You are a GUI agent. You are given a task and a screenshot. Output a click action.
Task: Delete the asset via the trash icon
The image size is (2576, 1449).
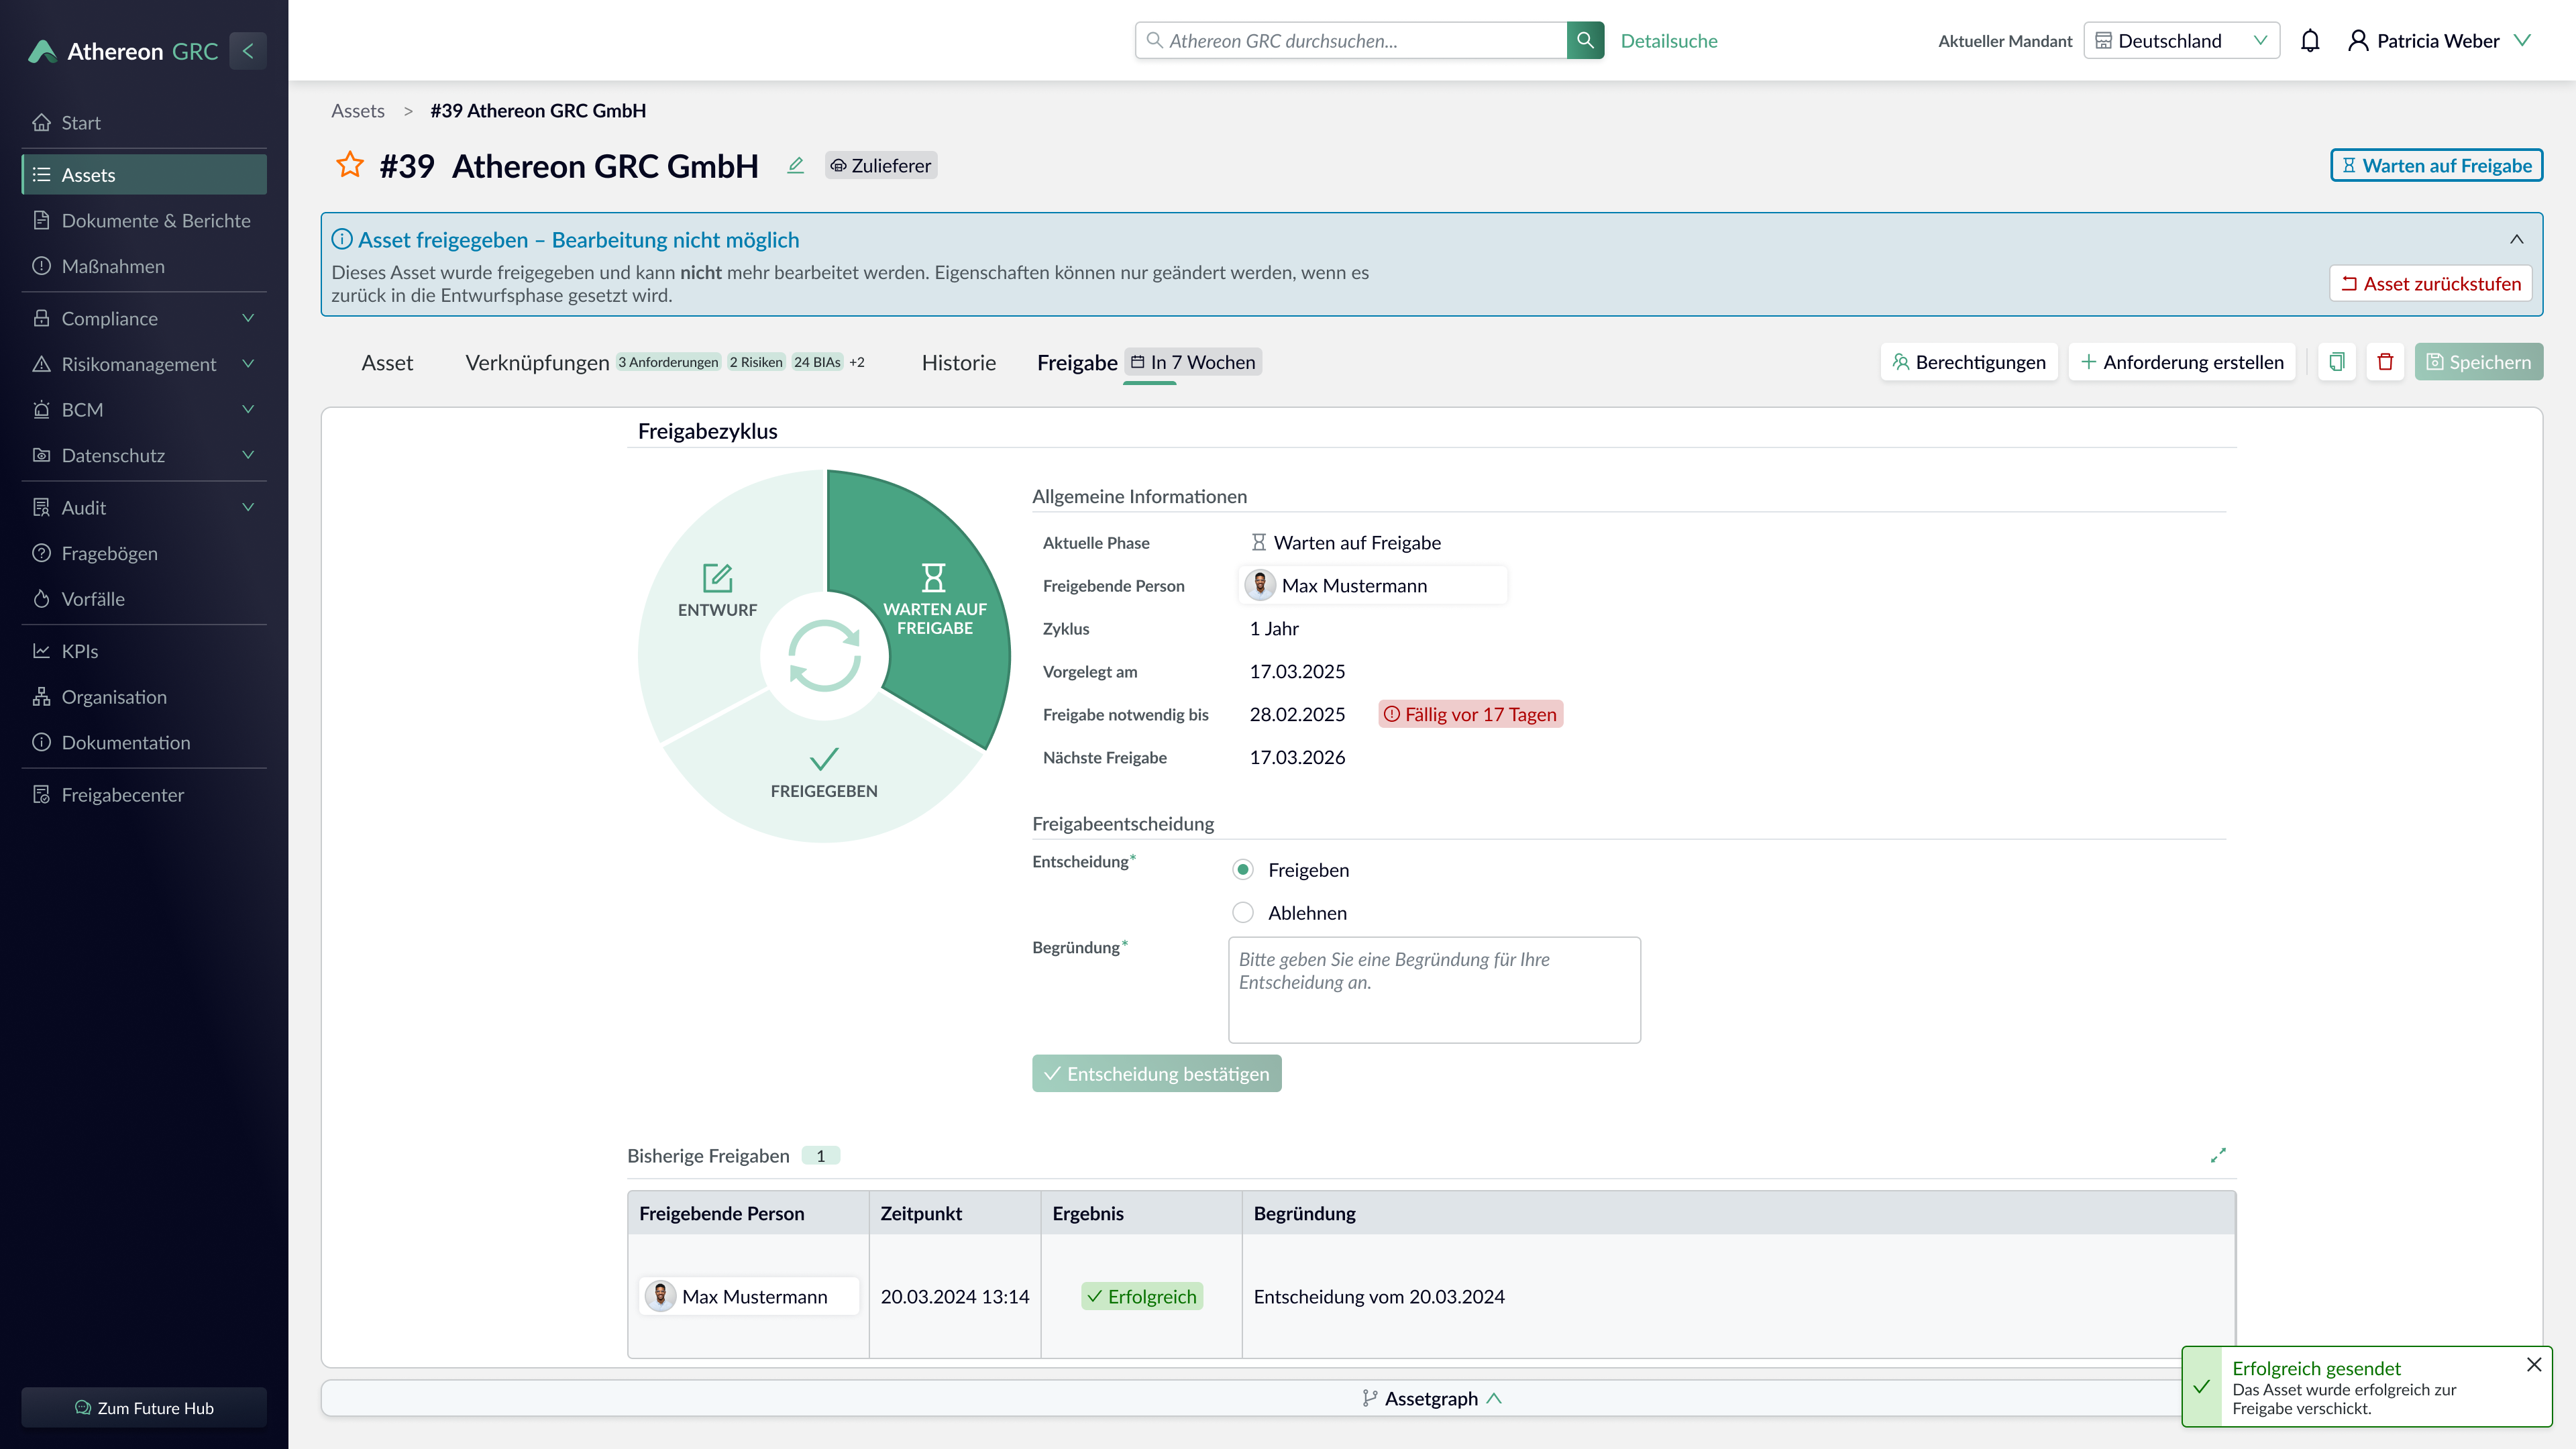pos(2386,362)
